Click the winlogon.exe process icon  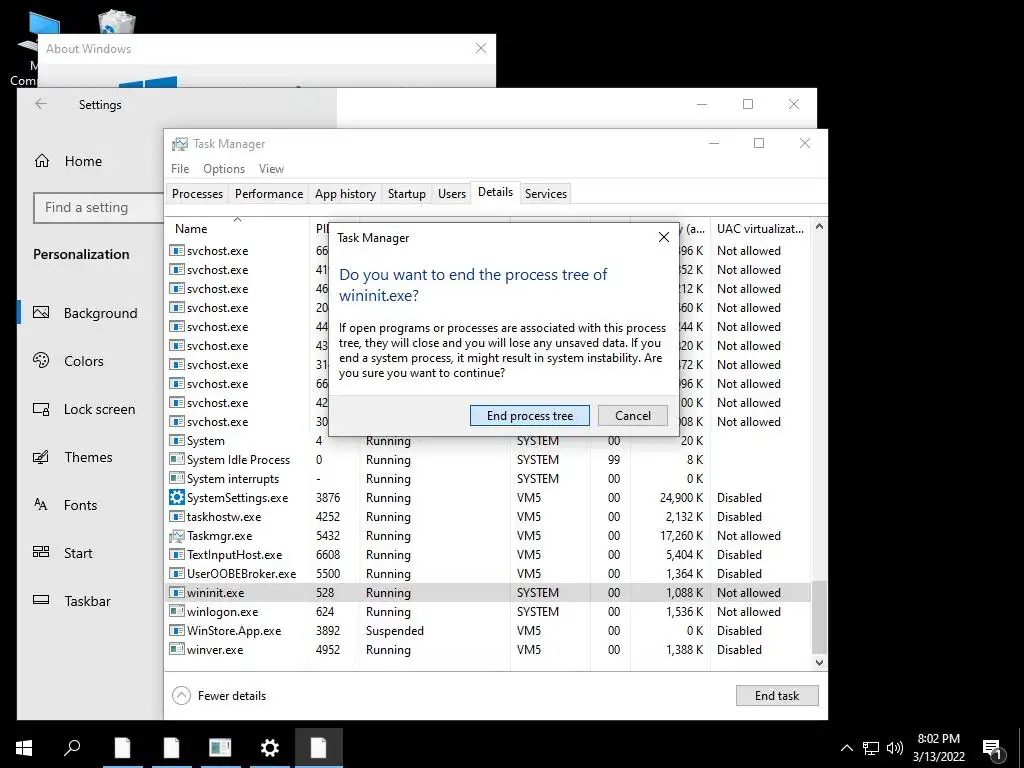pos(176,611)
